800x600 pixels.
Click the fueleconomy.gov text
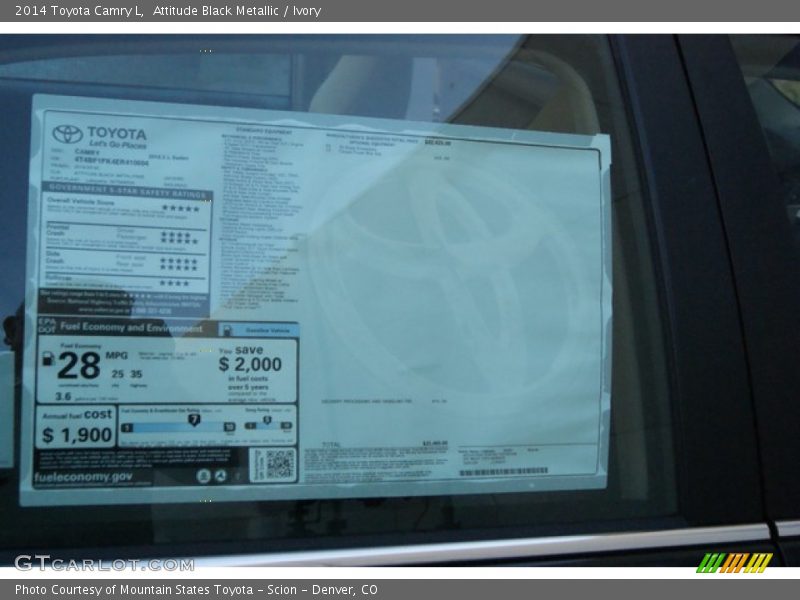point(83,477)
